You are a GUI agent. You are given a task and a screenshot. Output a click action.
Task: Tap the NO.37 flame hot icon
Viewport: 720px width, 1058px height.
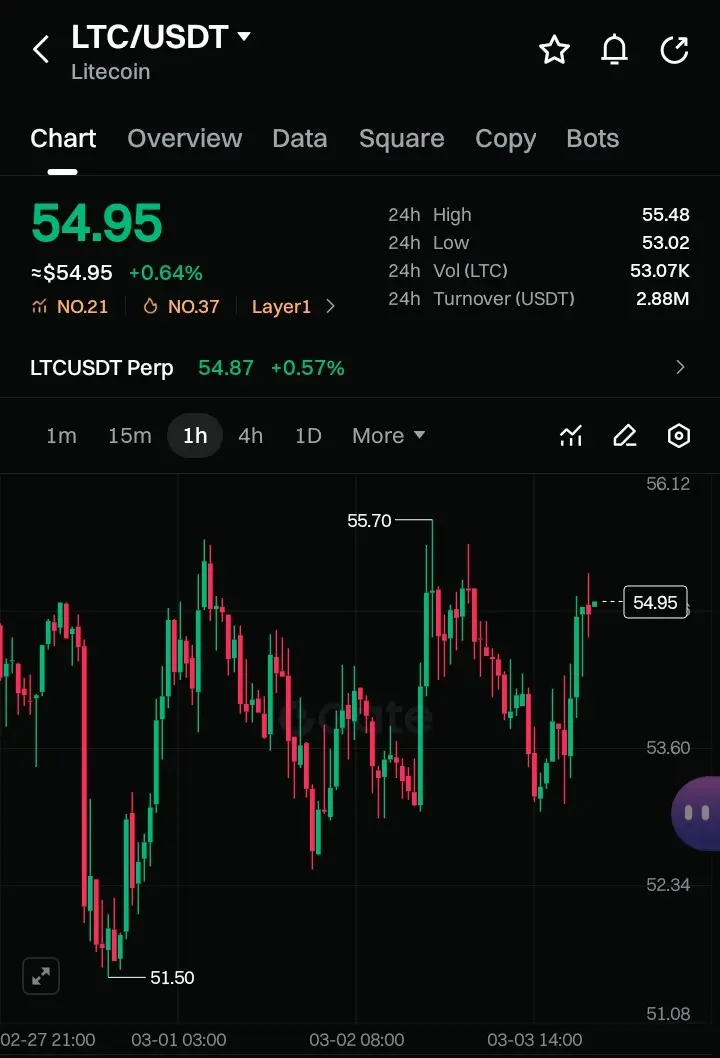(150, 306)
